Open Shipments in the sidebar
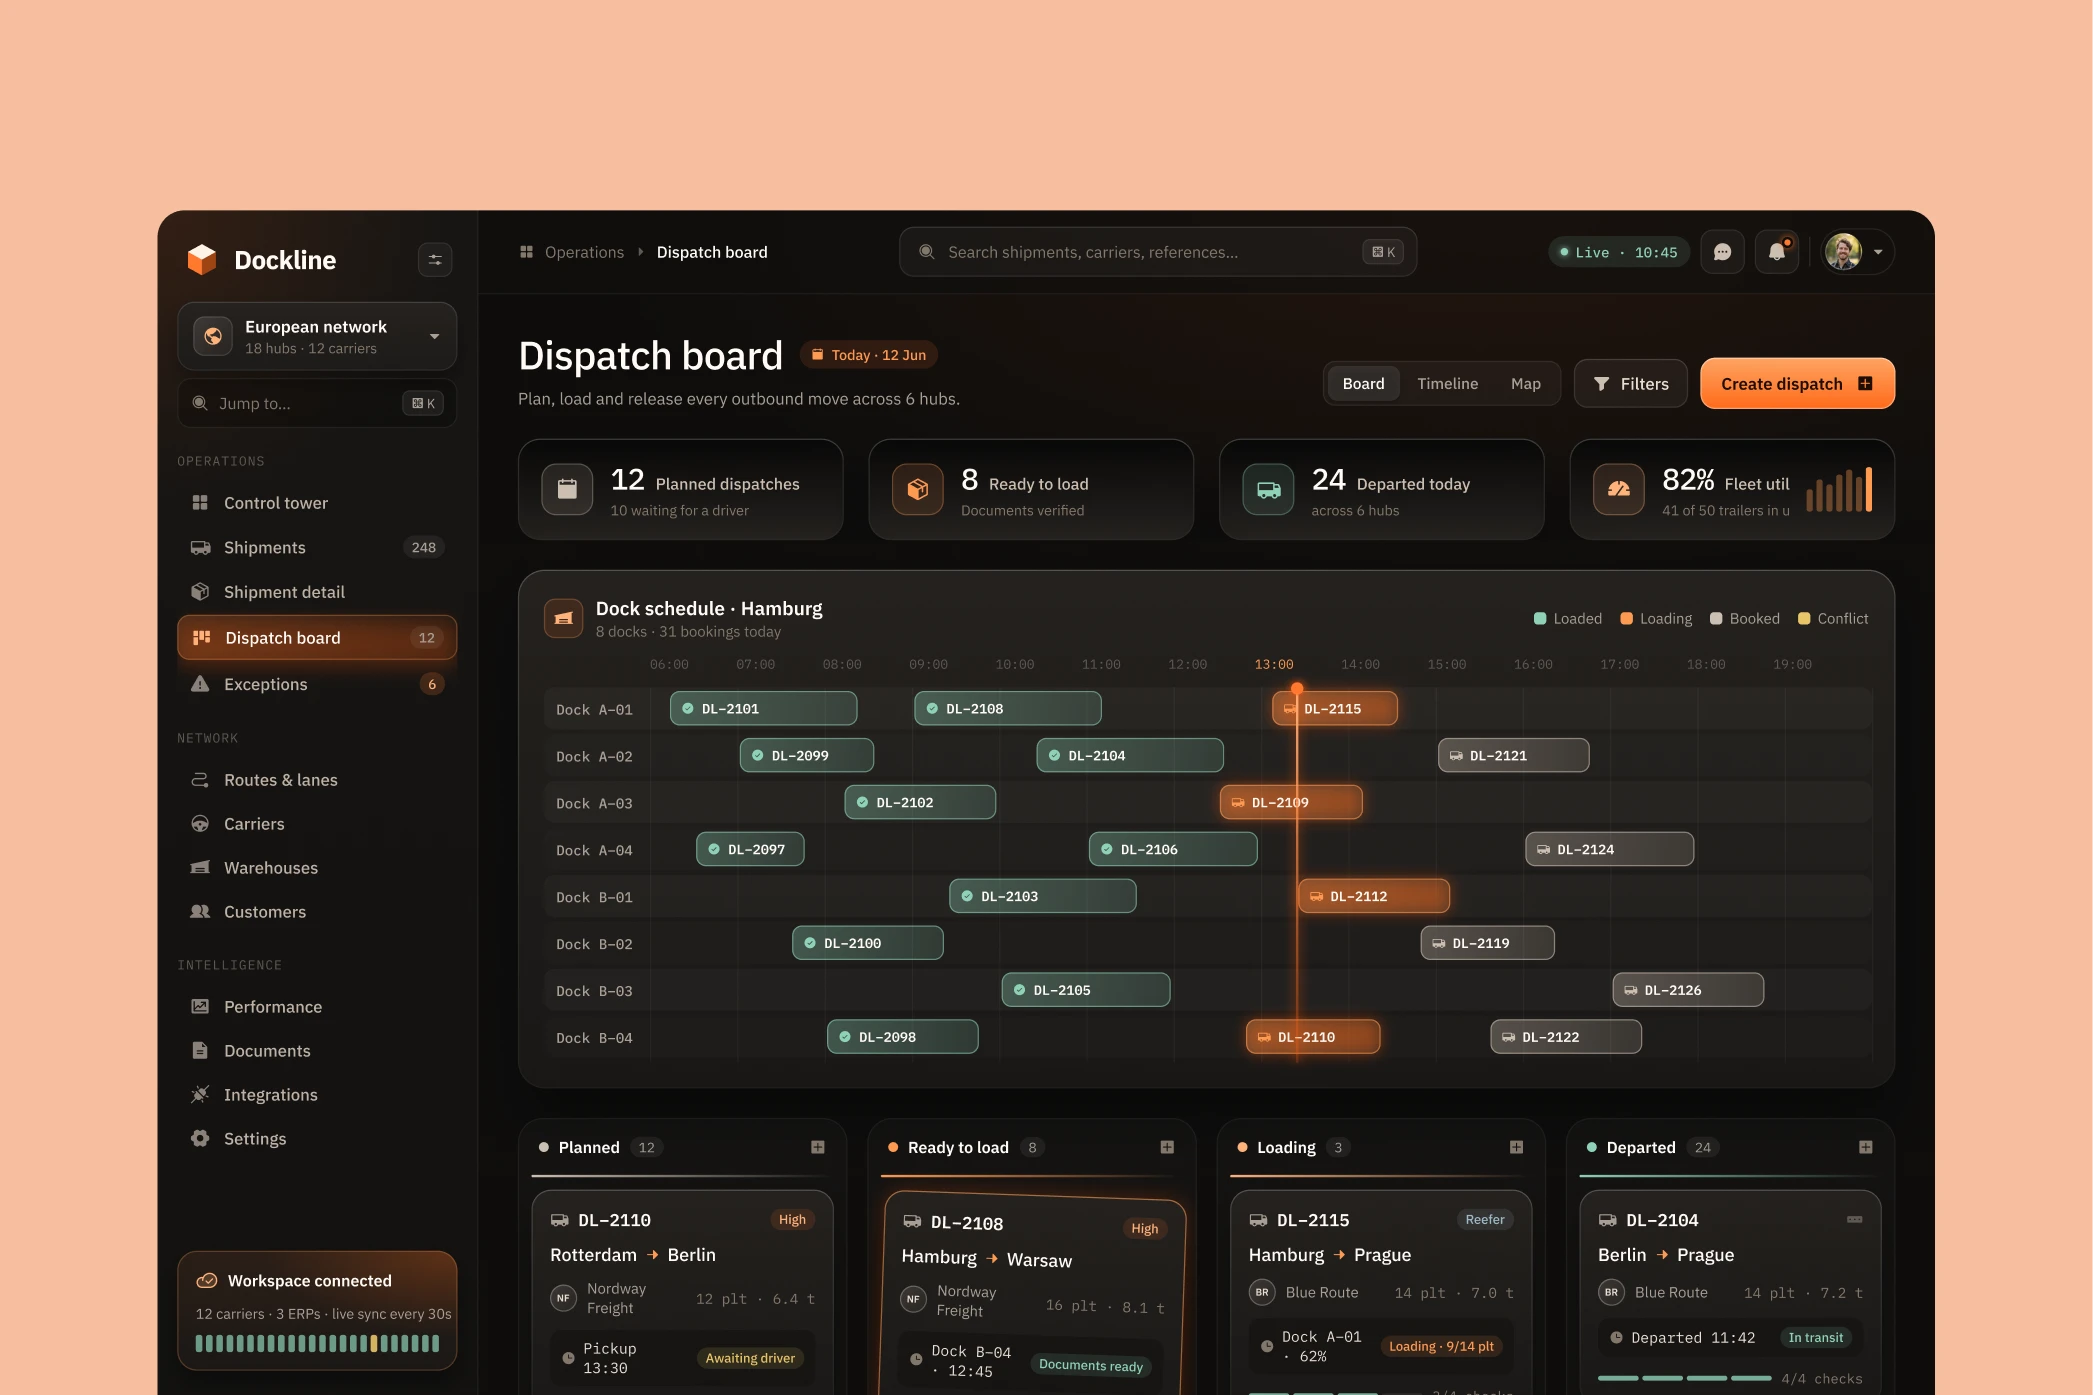This screenshot has height=1395, width=2093. coord(317,548)
